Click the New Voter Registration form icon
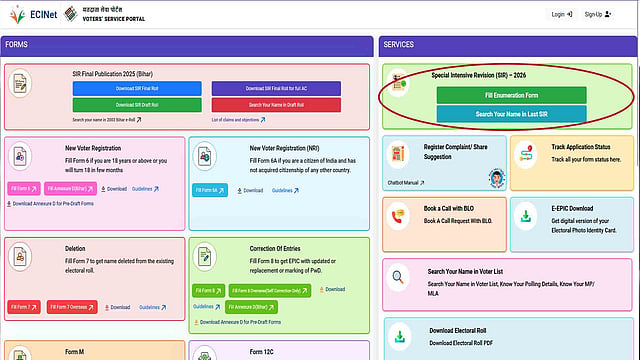 (x=20, y=156)
